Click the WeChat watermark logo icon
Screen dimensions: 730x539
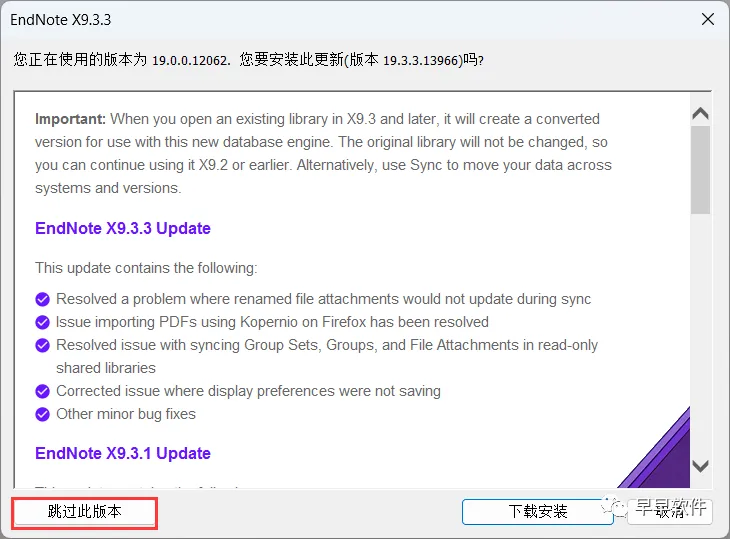tap(612, 506)
